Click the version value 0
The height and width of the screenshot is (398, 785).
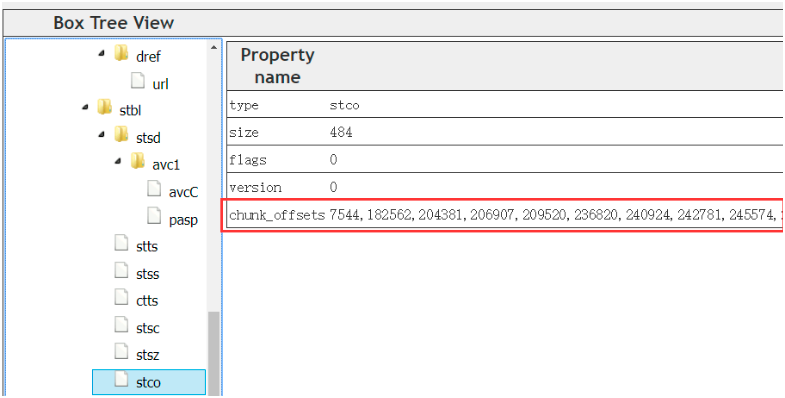[x=333, y=188]
